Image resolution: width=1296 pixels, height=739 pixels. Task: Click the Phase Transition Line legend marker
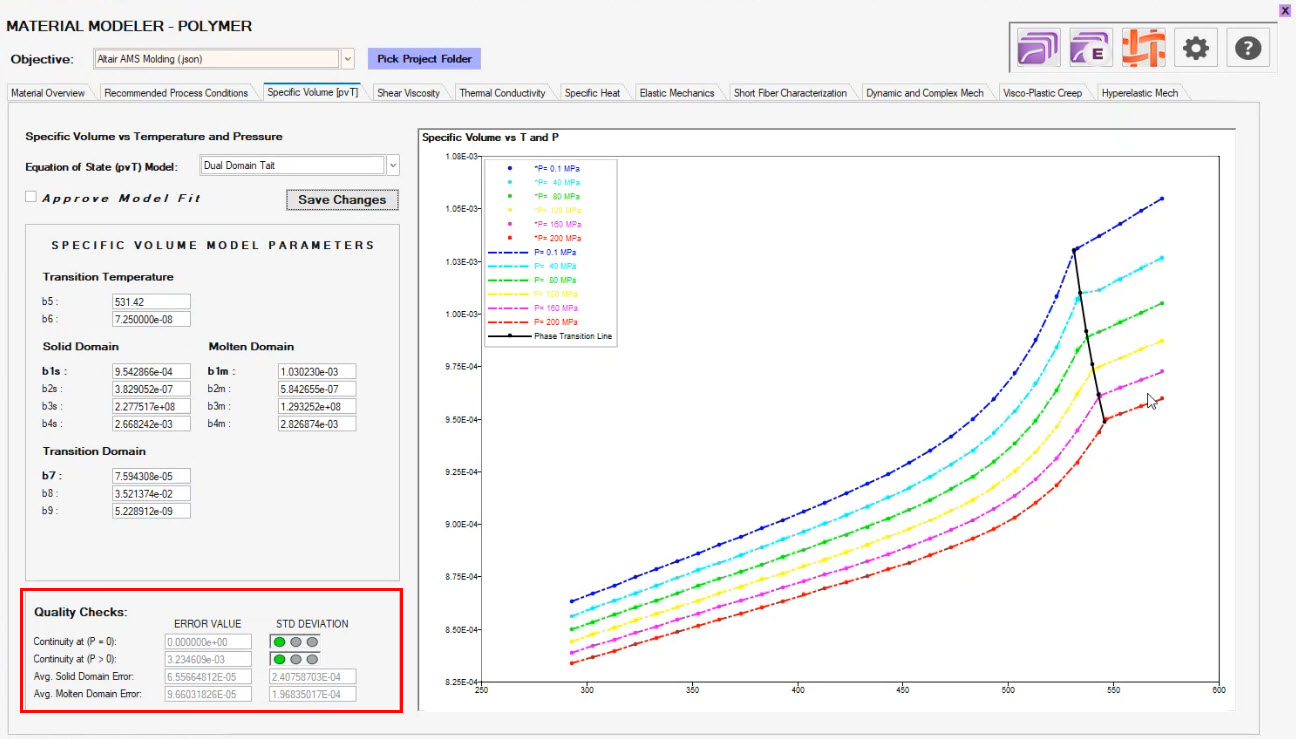(x=510, y=337)
